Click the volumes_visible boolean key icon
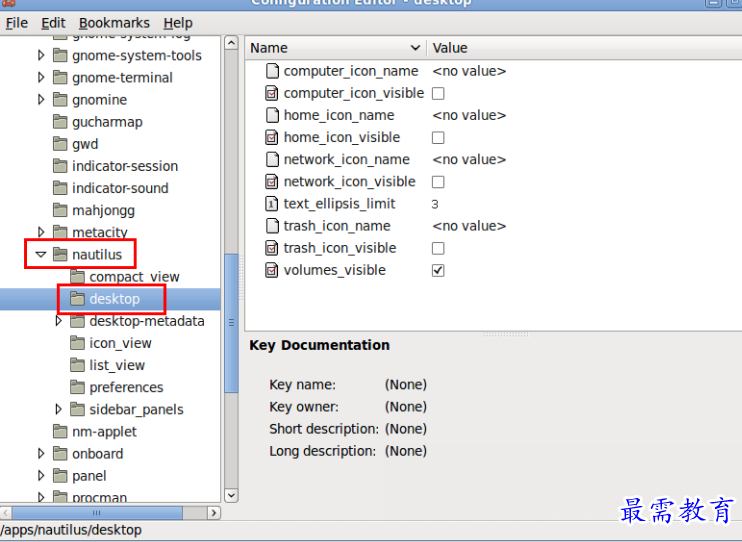 (x=272, y=270)
